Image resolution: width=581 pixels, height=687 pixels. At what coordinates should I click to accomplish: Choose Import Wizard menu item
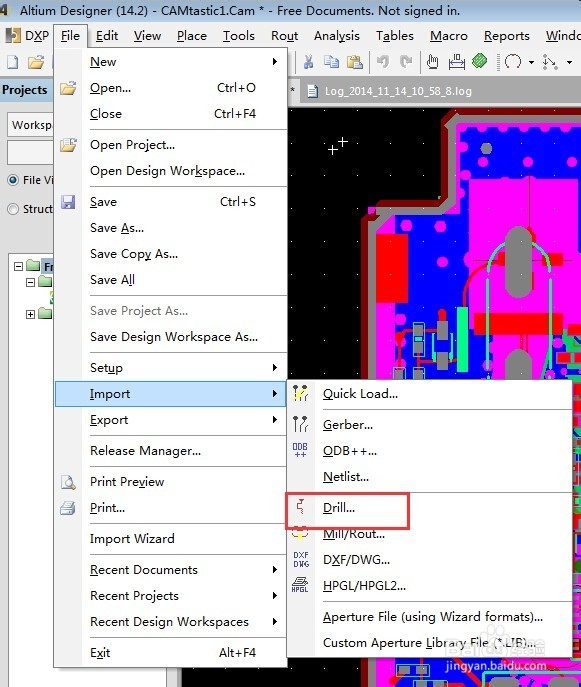pos(171,538)
